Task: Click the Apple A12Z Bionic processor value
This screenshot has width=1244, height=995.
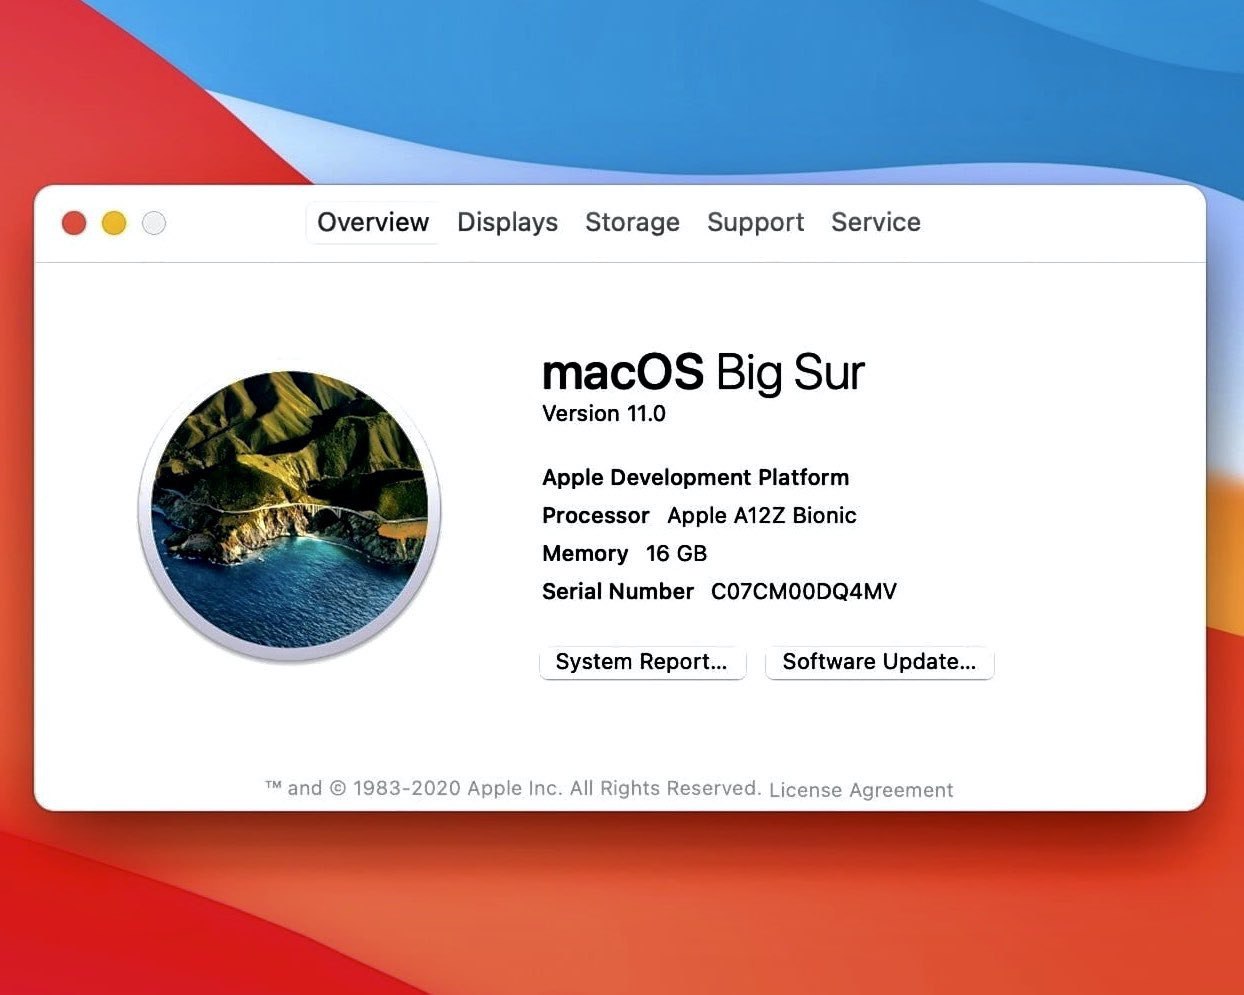Action: [762, 515]
